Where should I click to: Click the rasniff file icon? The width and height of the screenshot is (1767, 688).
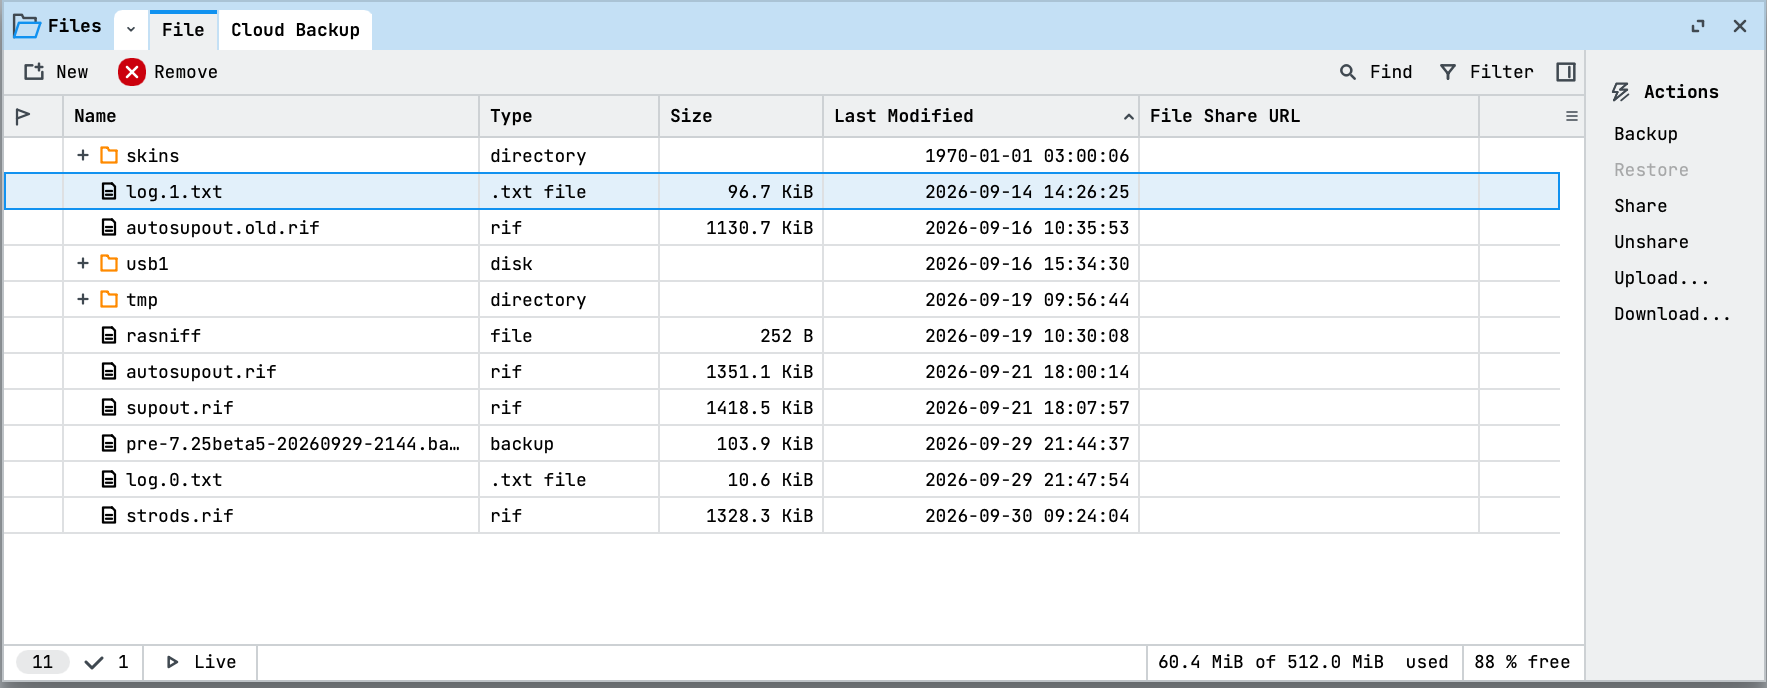coord(109,335)
